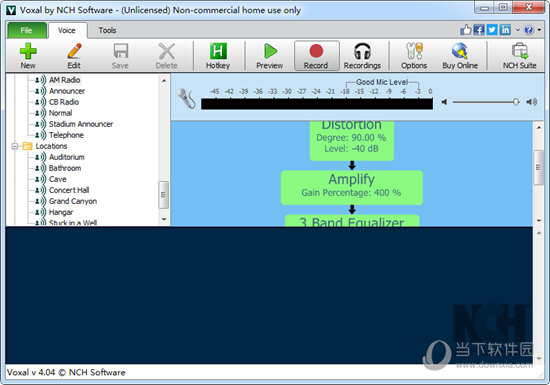The height and width of the screenshot is (385, 550).
Task: Select the Bathroom location voice
Action: click(x=65, y=168)
